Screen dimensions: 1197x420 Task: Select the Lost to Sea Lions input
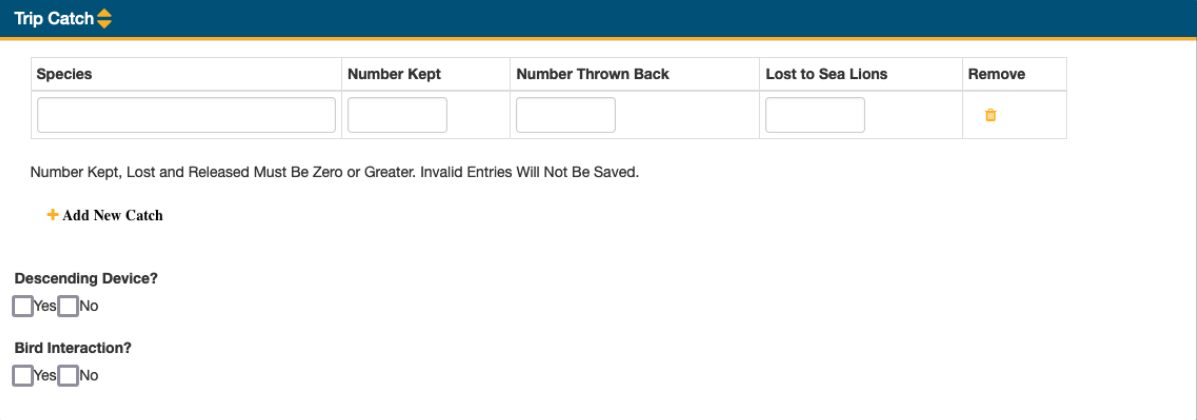click(x=815, y=115)
